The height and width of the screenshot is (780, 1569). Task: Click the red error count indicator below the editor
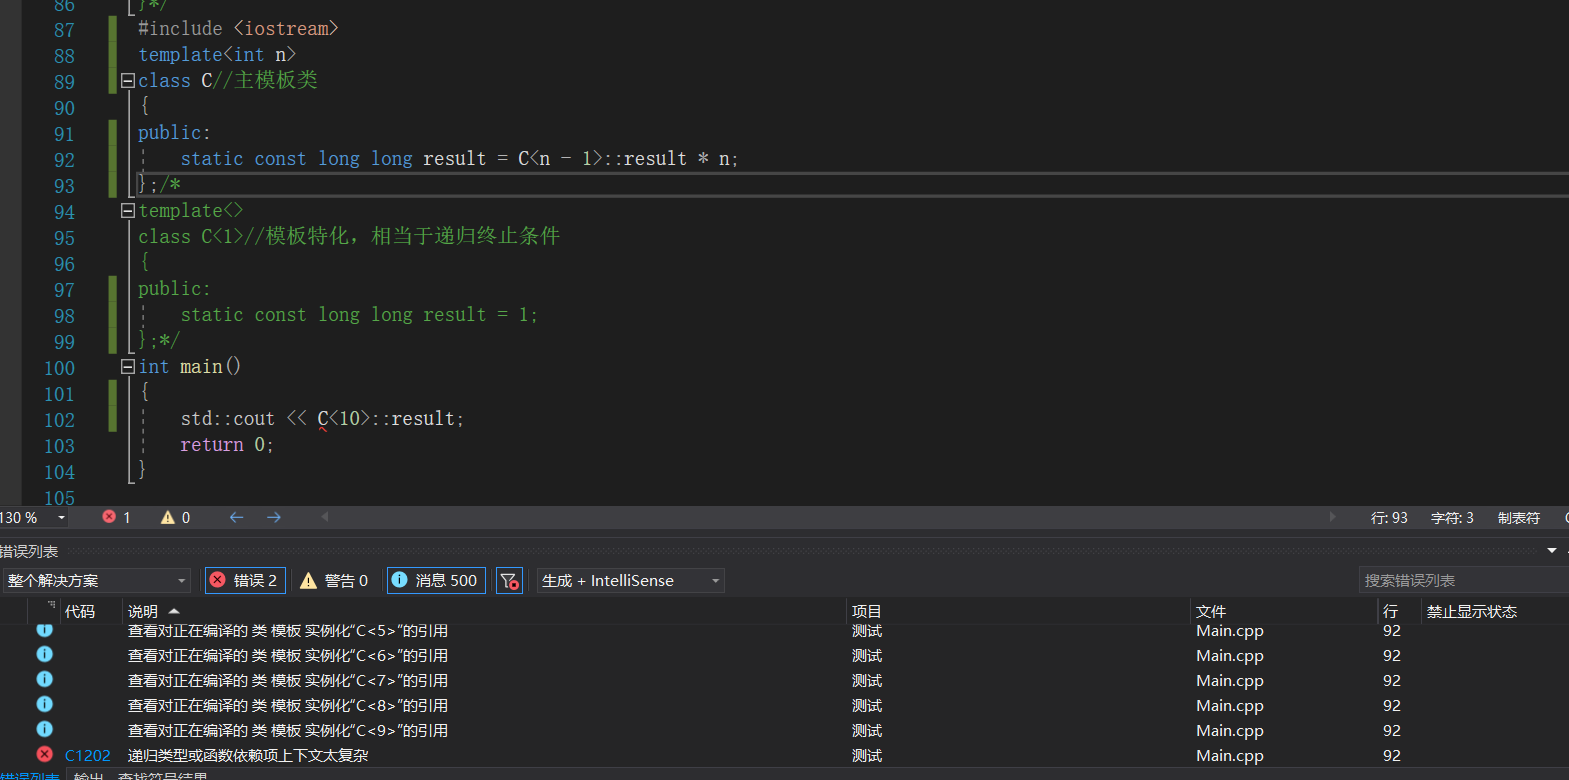[116, 517]
